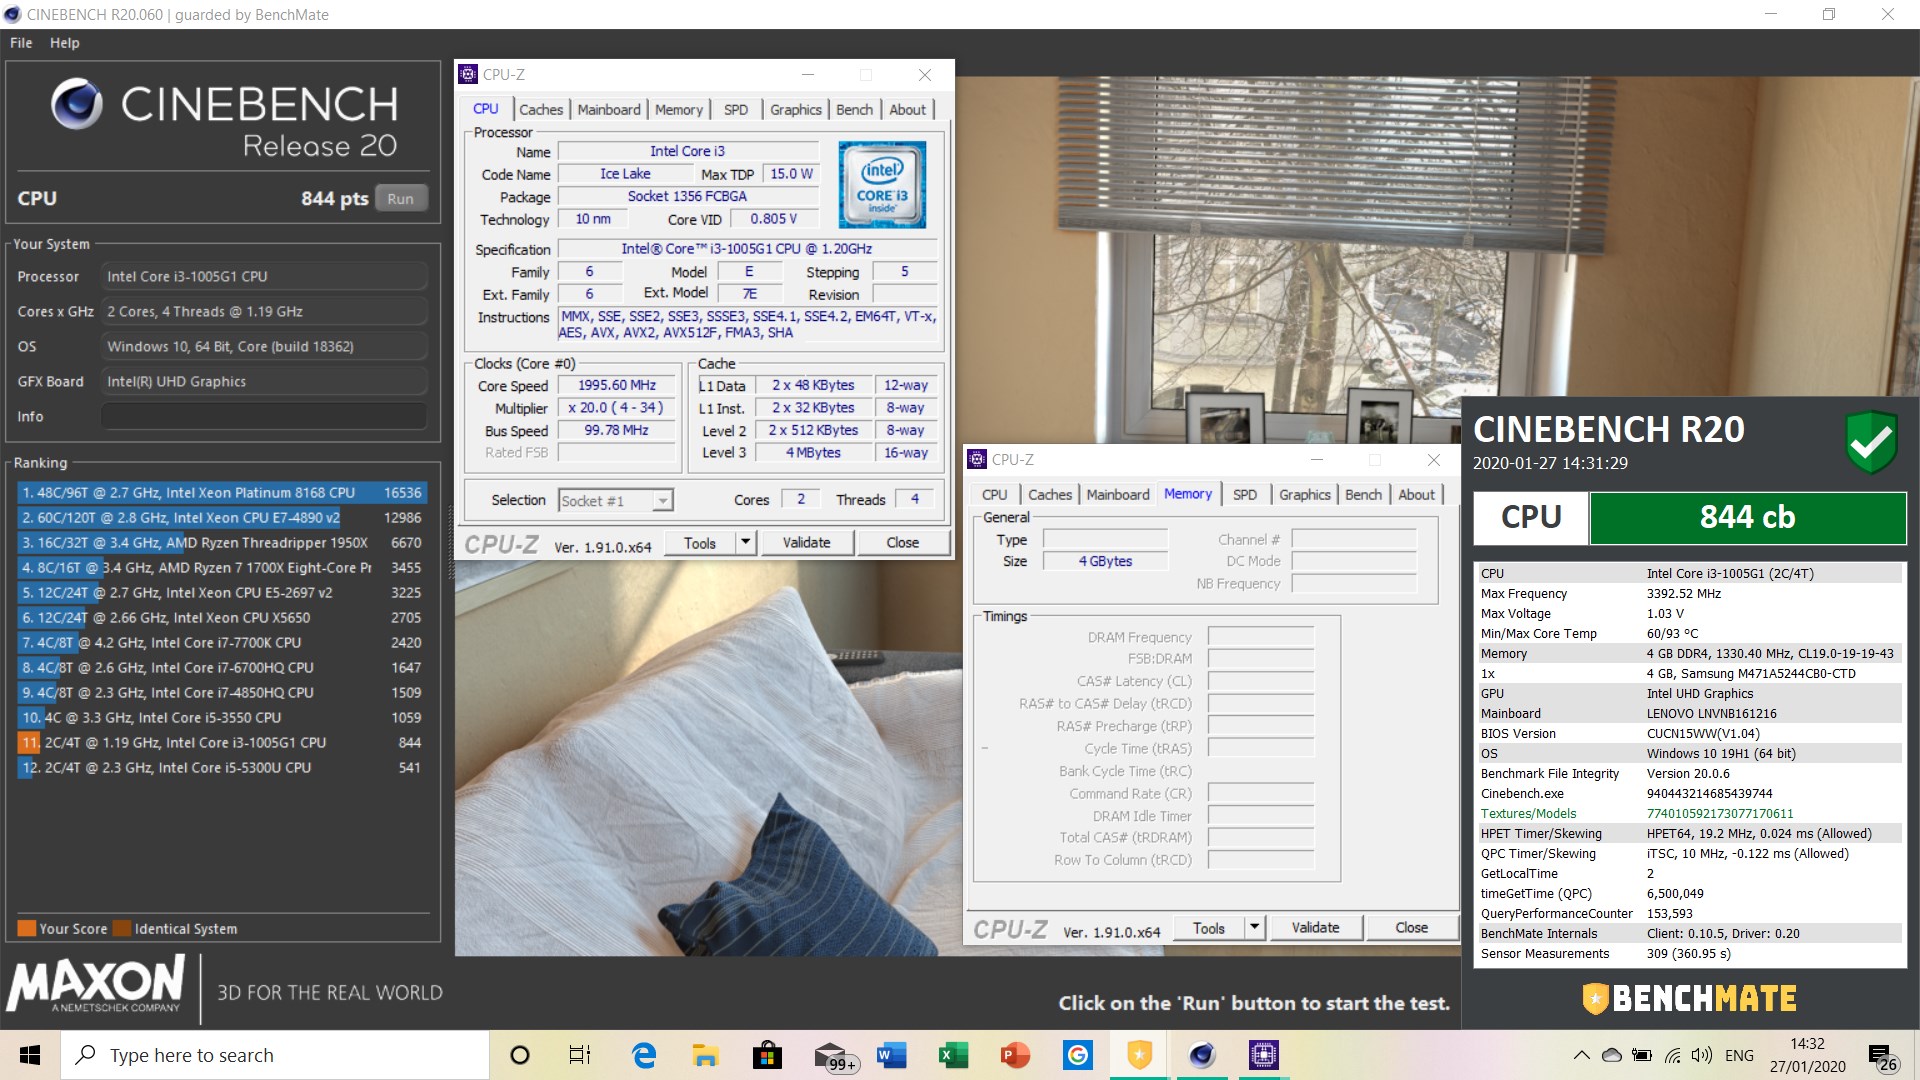Open the Wi-Fi network tray icon

click(1672, 1055)
